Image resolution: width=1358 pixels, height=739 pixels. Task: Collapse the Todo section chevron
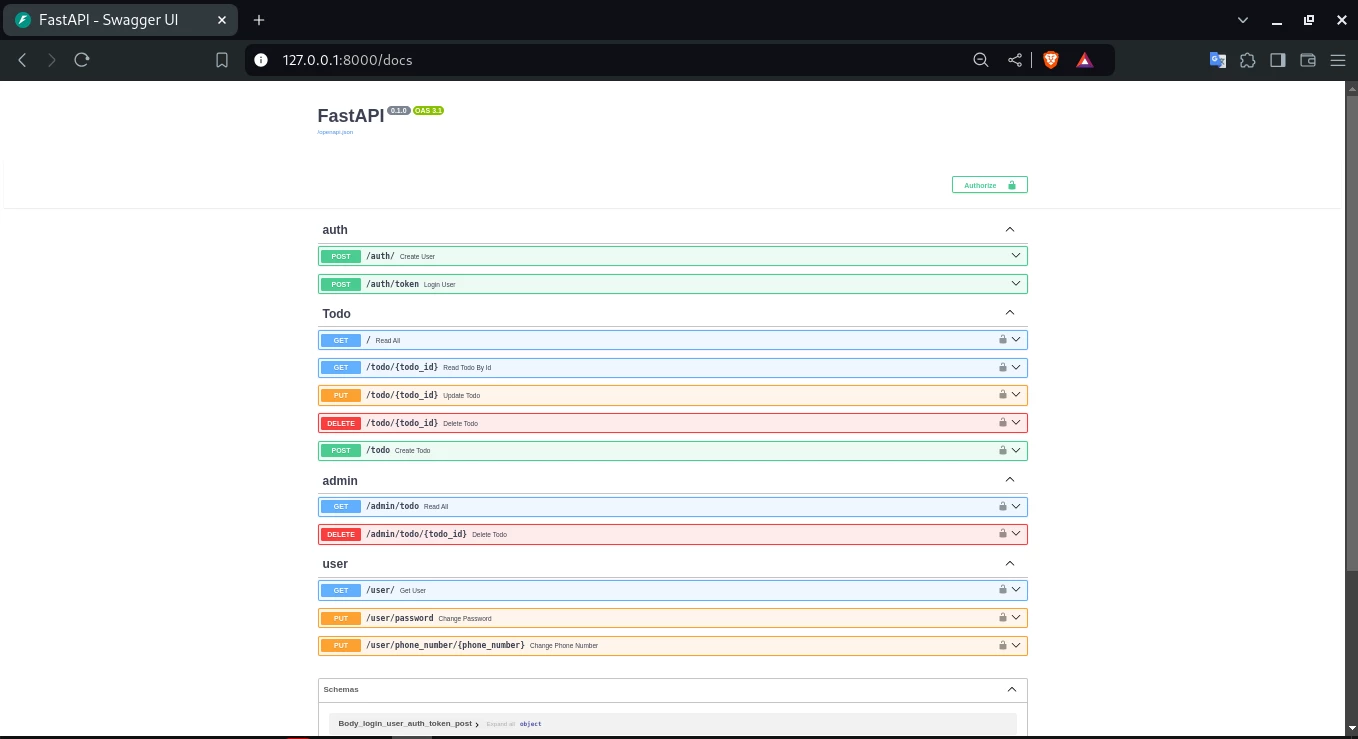tap(1009, 313)
